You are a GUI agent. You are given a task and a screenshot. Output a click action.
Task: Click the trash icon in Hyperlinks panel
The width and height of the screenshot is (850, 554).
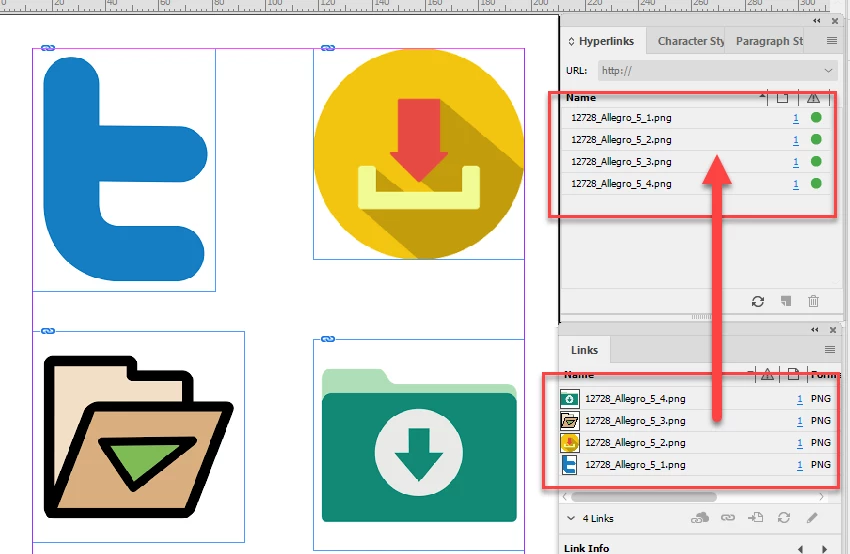pos(813,301)
